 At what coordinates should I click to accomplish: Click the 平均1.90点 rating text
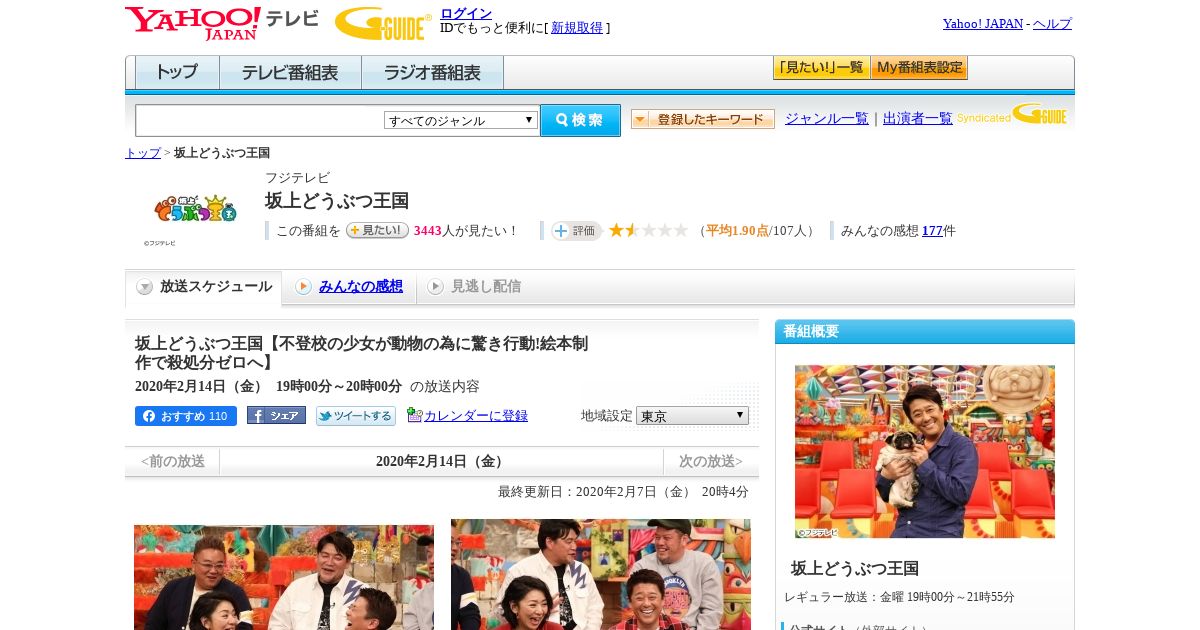[737, 231]
